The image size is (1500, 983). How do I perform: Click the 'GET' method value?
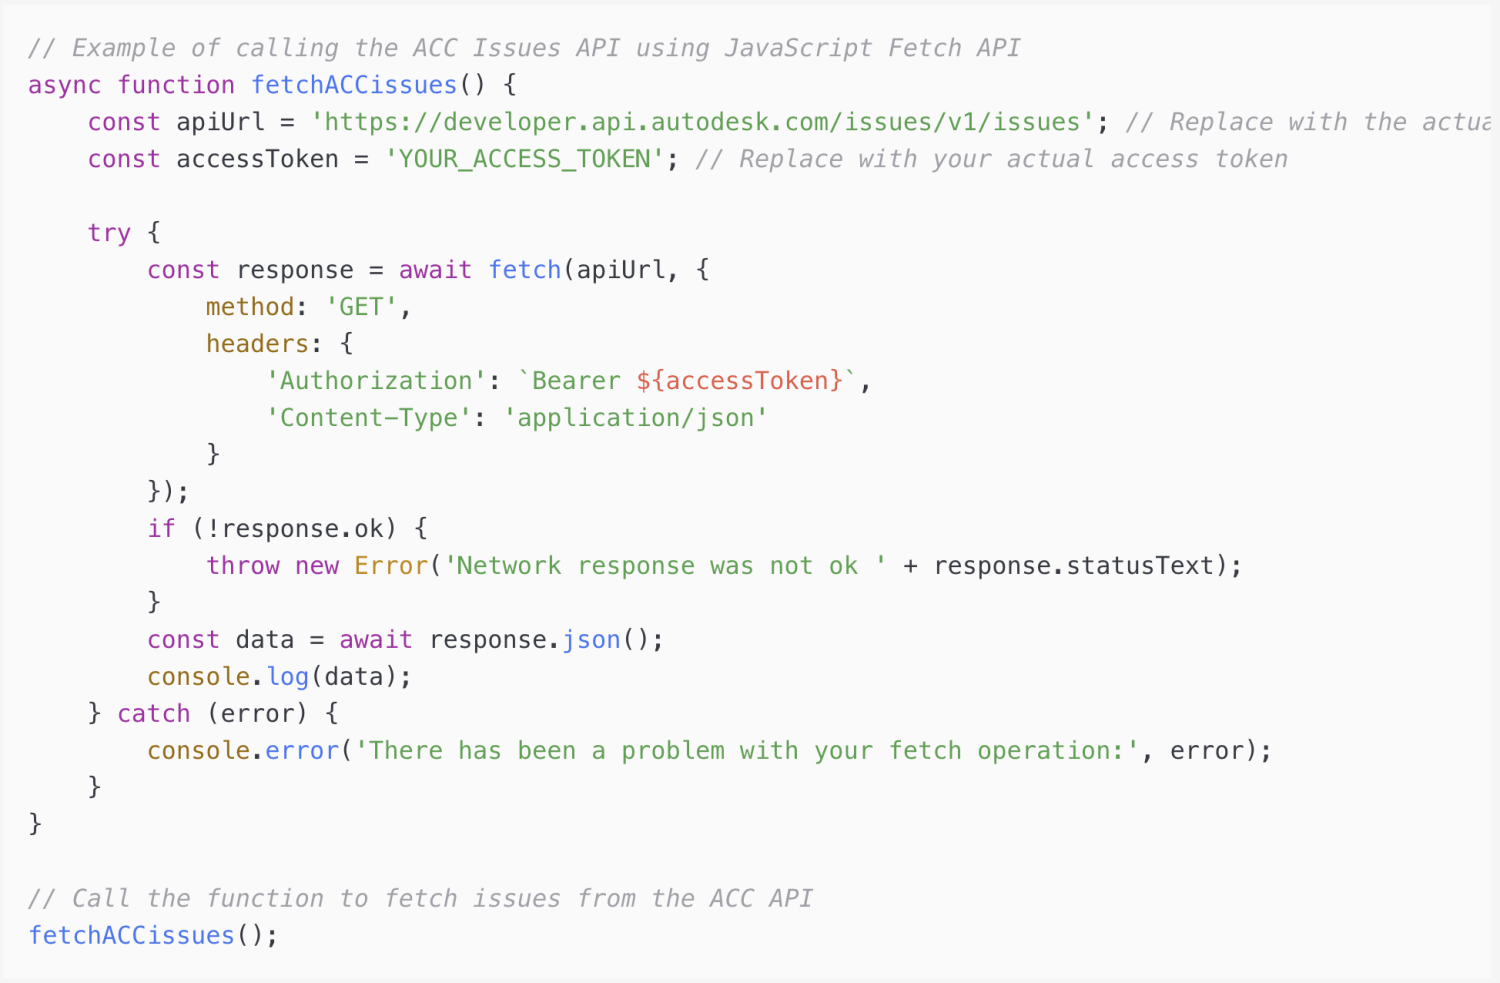point(361,307)
